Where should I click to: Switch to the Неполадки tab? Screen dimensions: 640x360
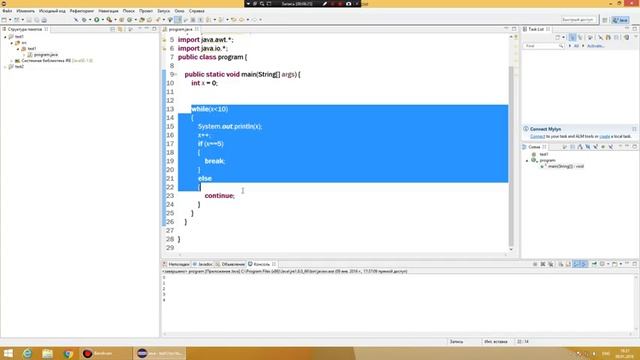pyautogui.click(x=176, y=264)
